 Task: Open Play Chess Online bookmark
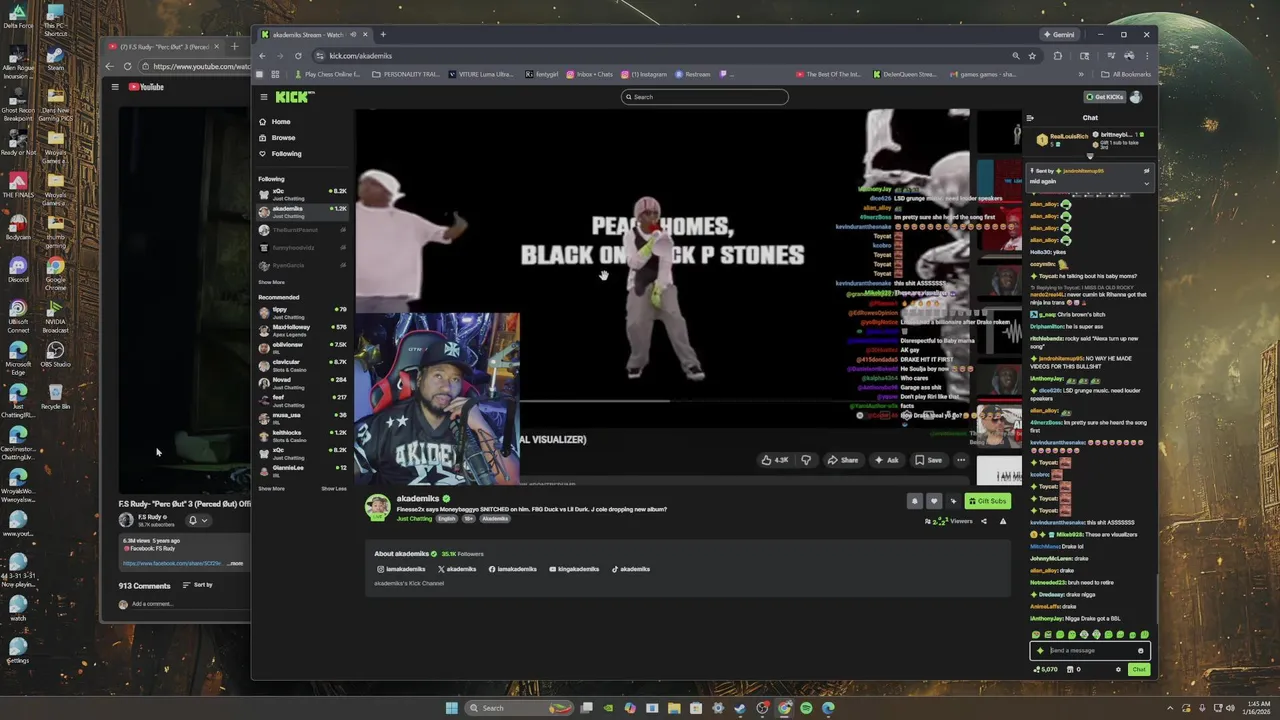pos(328,74)
